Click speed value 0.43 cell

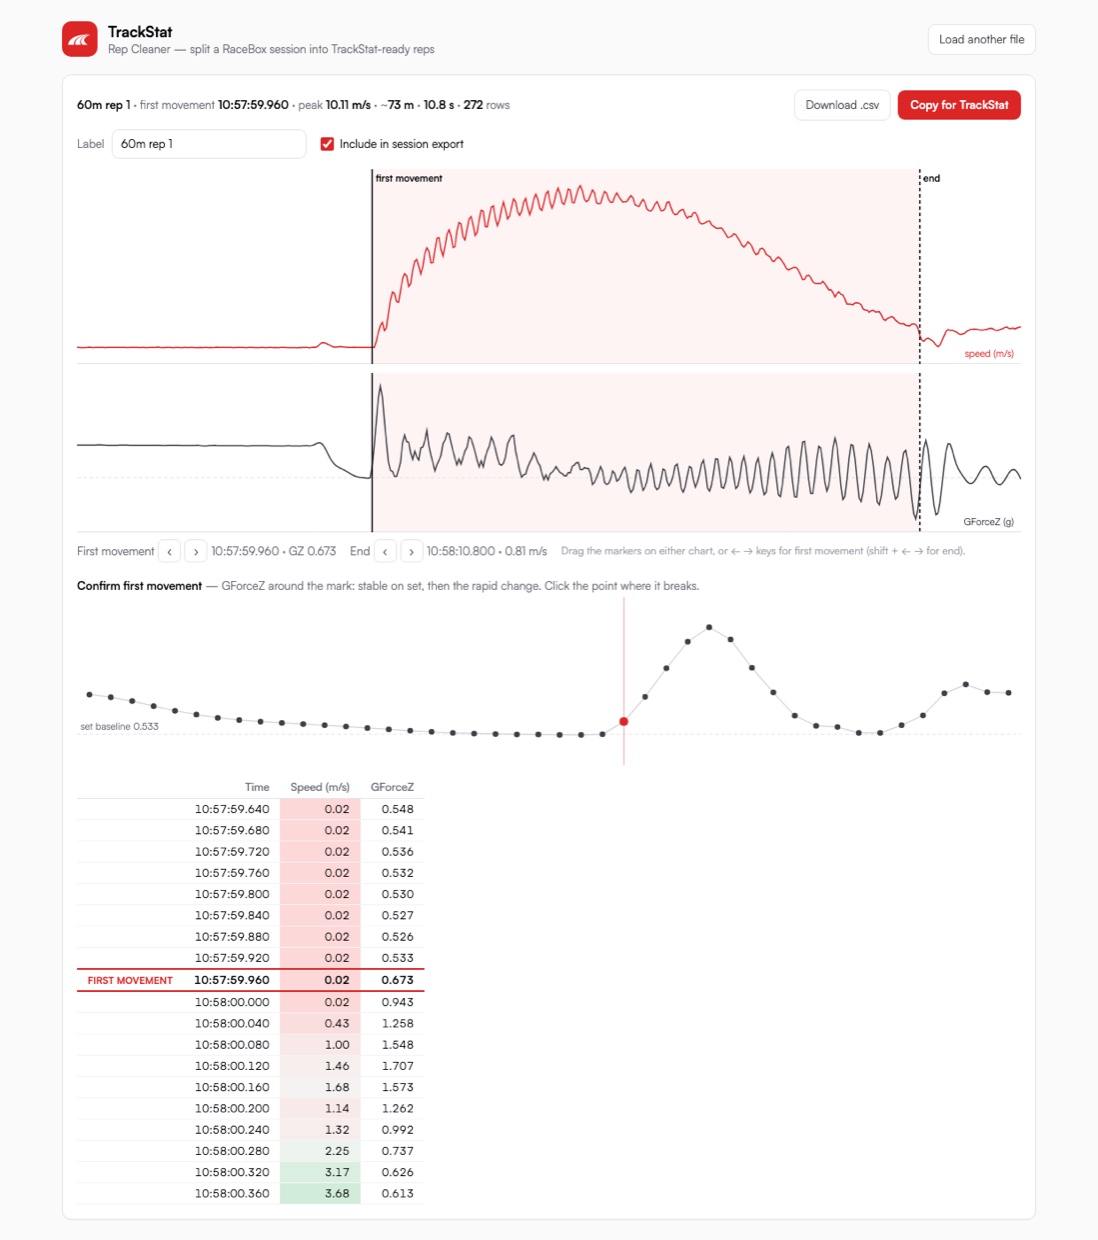[320, 1023]
